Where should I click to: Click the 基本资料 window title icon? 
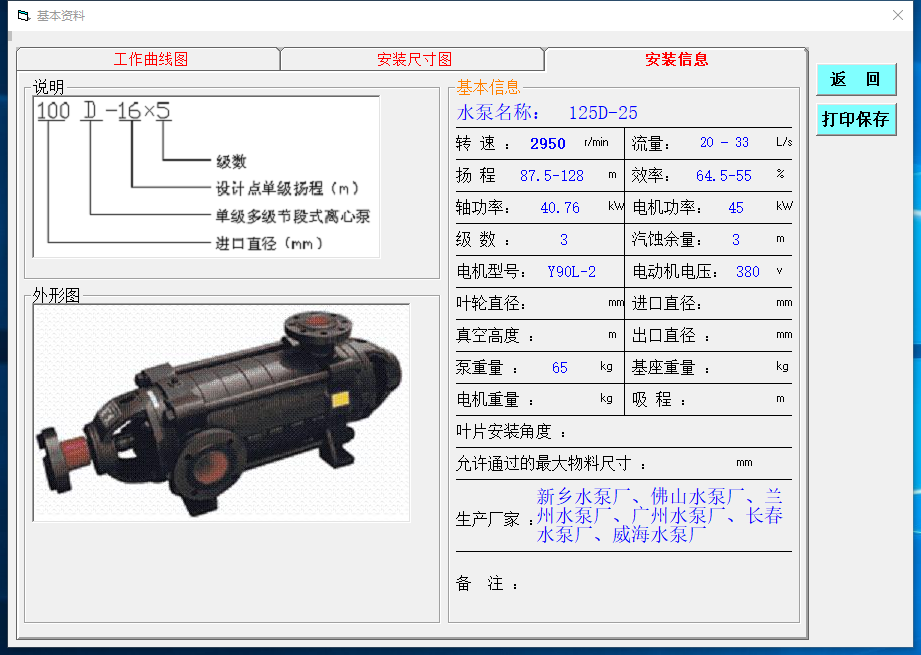click(x=23, y=16)
